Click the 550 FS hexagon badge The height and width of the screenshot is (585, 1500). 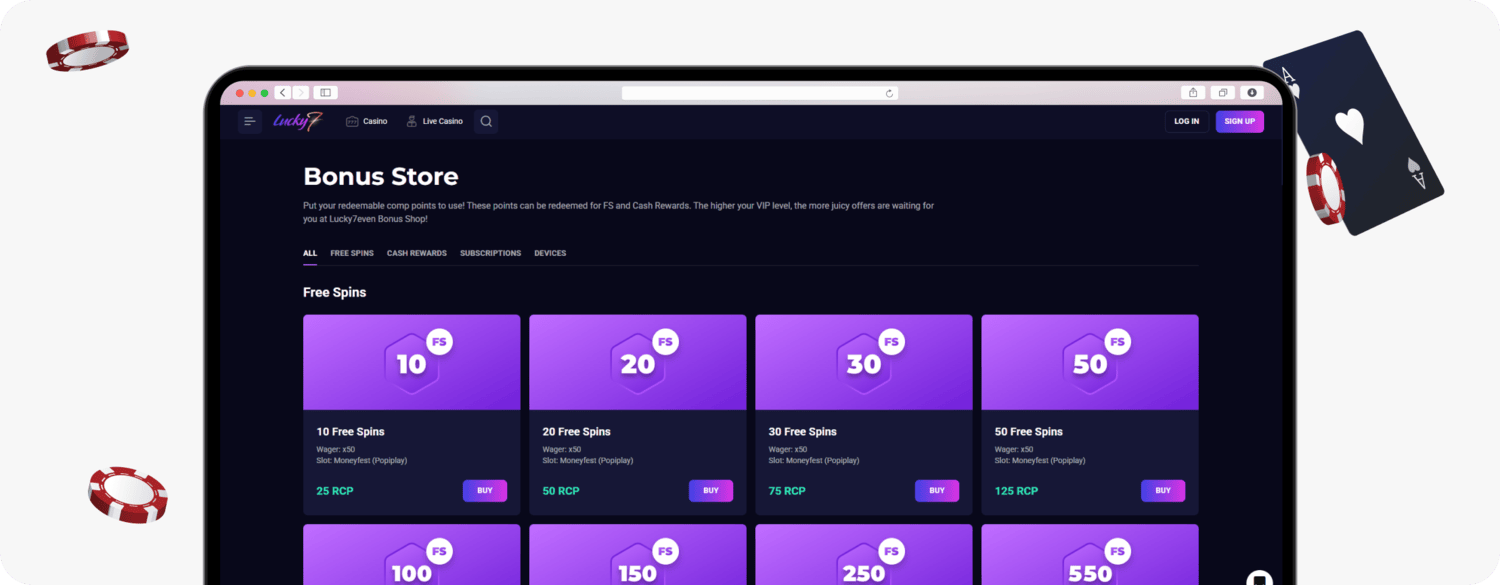point(1090,565)
